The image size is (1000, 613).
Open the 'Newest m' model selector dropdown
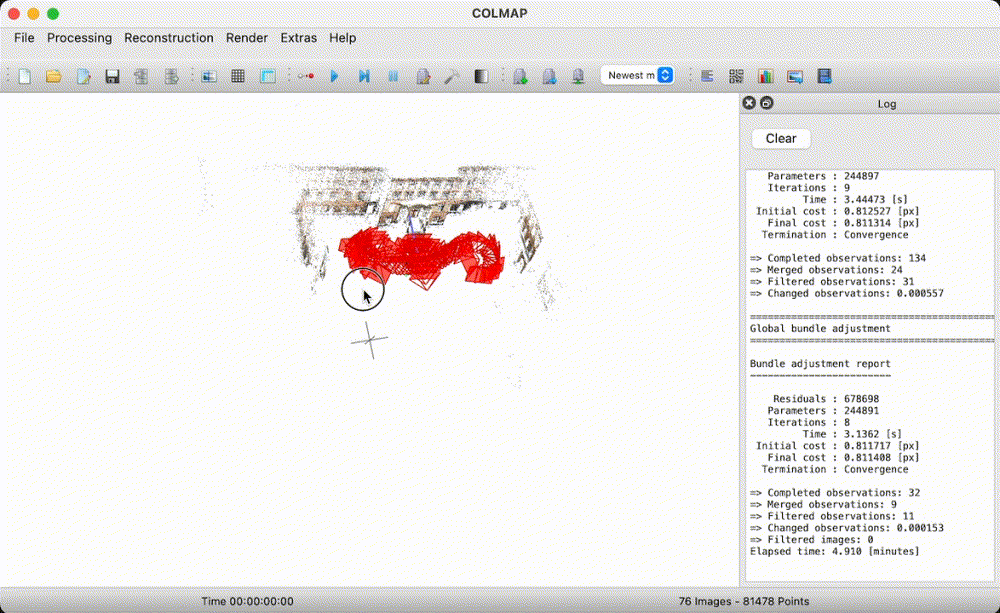(637, 75)
